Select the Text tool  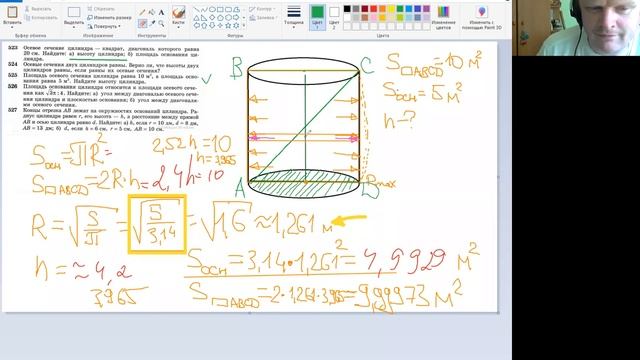pos(161,12)
